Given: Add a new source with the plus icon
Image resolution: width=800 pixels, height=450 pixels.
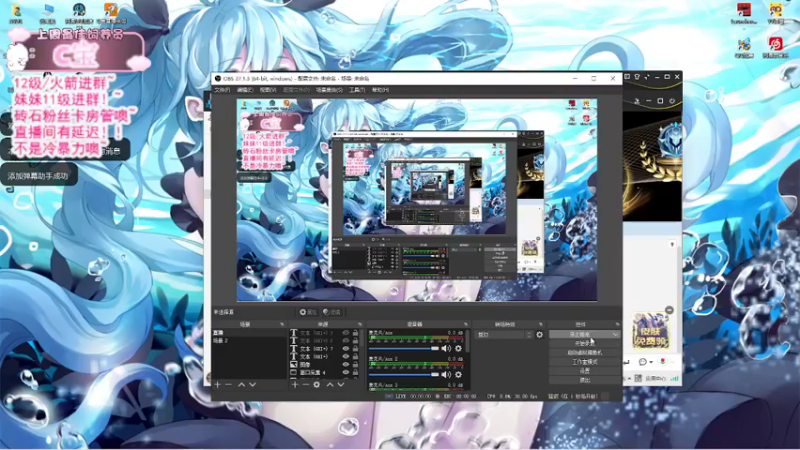Looking at the screenshot, I should click(x=295, y=385).
